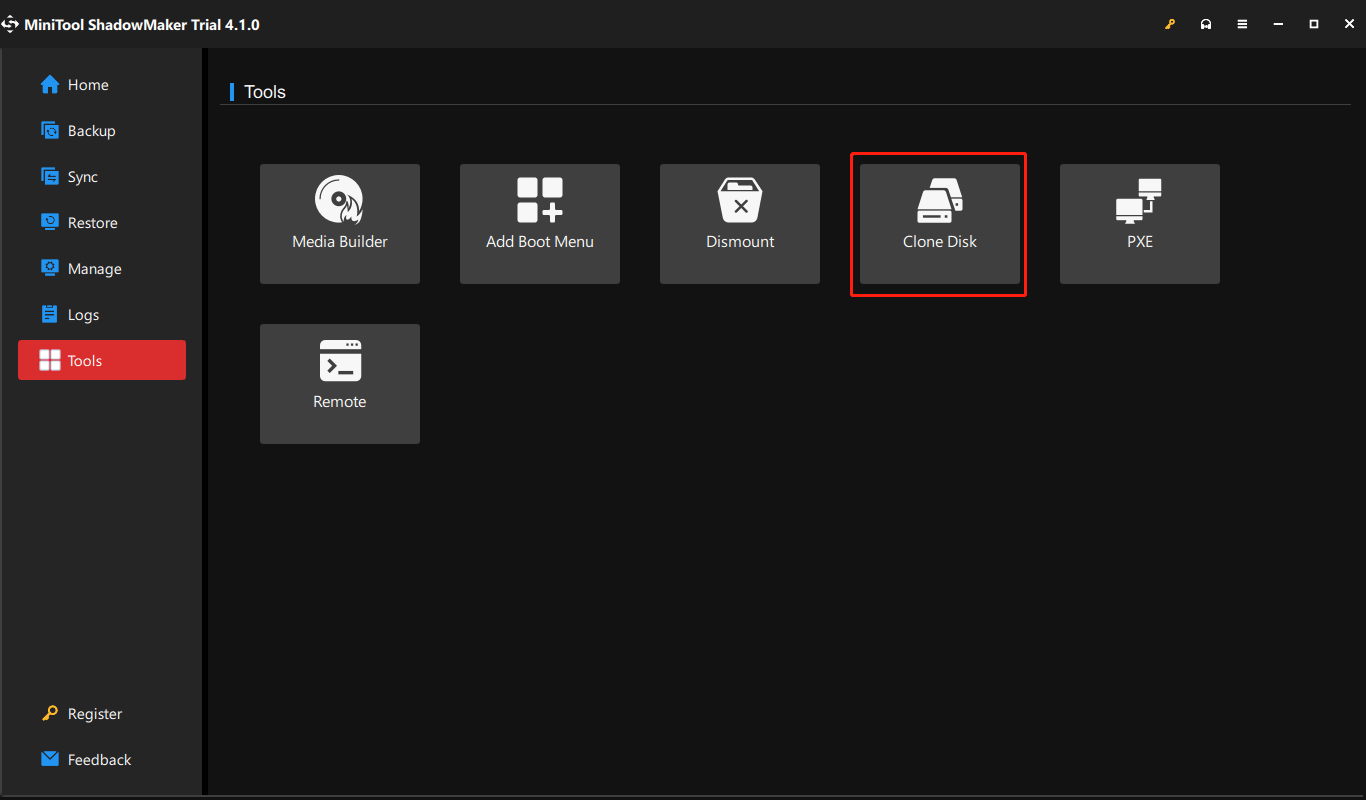Click the MiniTool logo

12,23
